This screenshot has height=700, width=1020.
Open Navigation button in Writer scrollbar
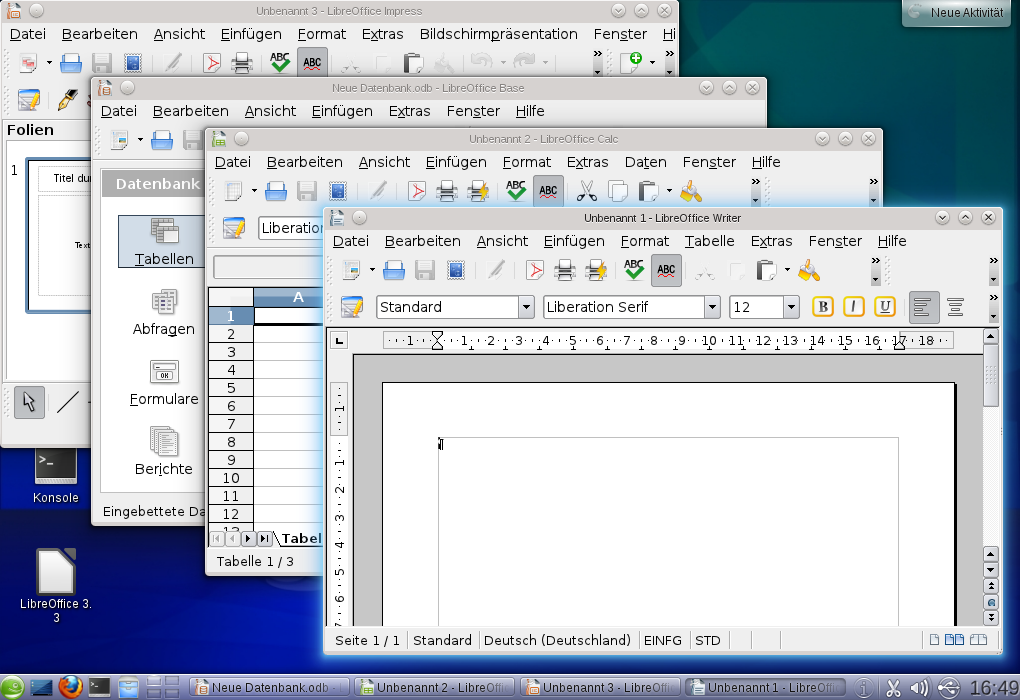coord(991,602)
